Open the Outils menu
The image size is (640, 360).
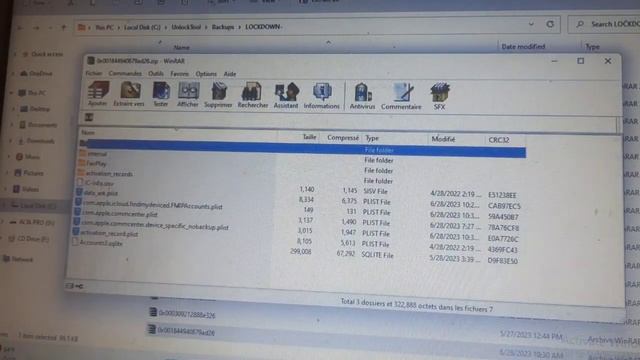click(156, 73)
